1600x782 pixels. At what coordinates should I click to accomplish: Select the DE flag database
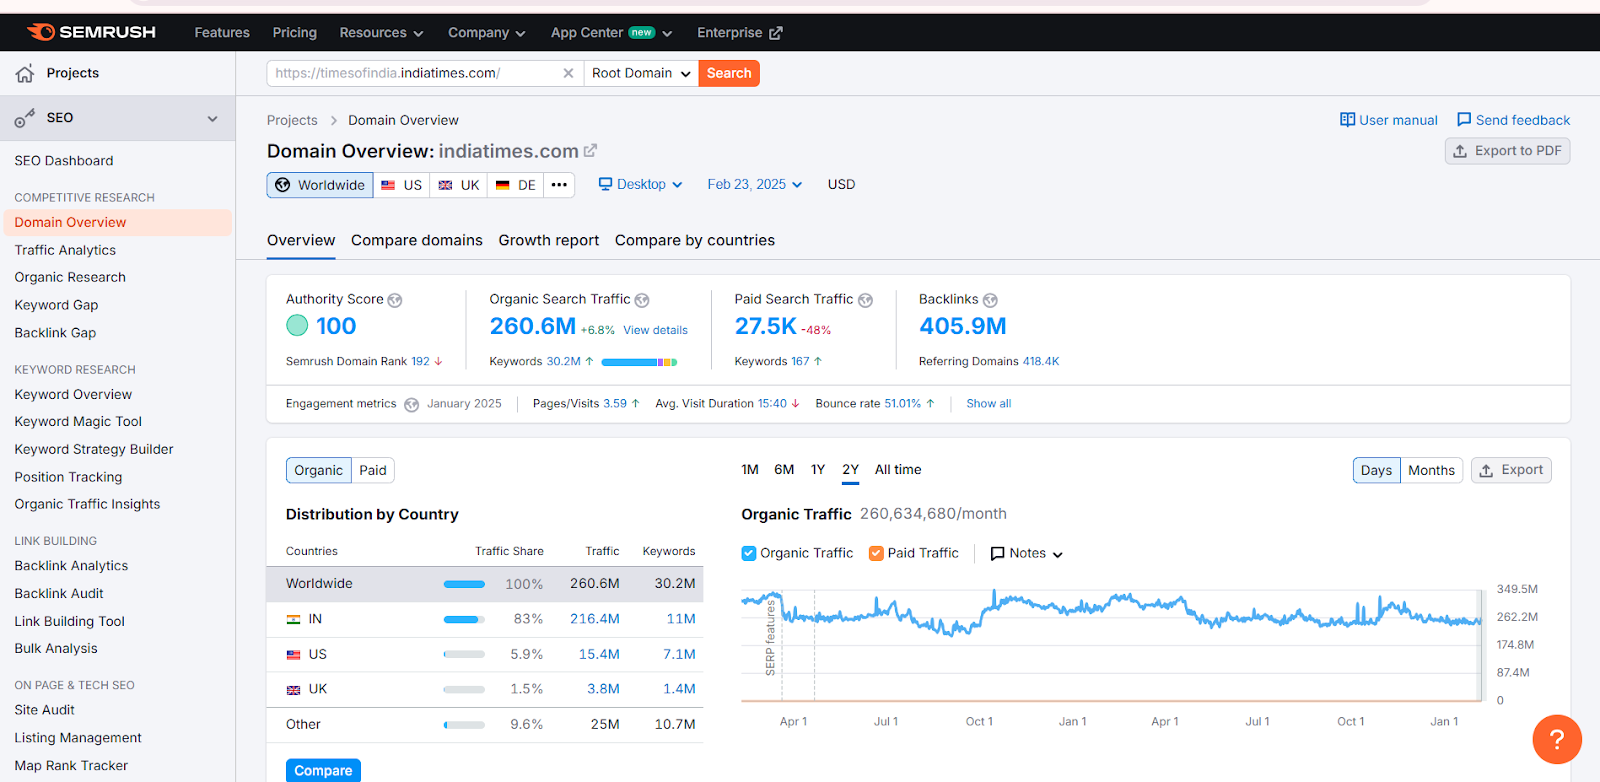[x=516, y=185]
